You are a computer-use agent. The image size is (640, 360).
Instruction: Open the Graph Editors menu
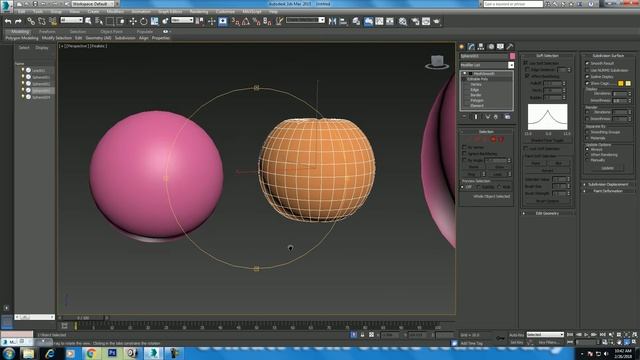click(x=170, y=12)
